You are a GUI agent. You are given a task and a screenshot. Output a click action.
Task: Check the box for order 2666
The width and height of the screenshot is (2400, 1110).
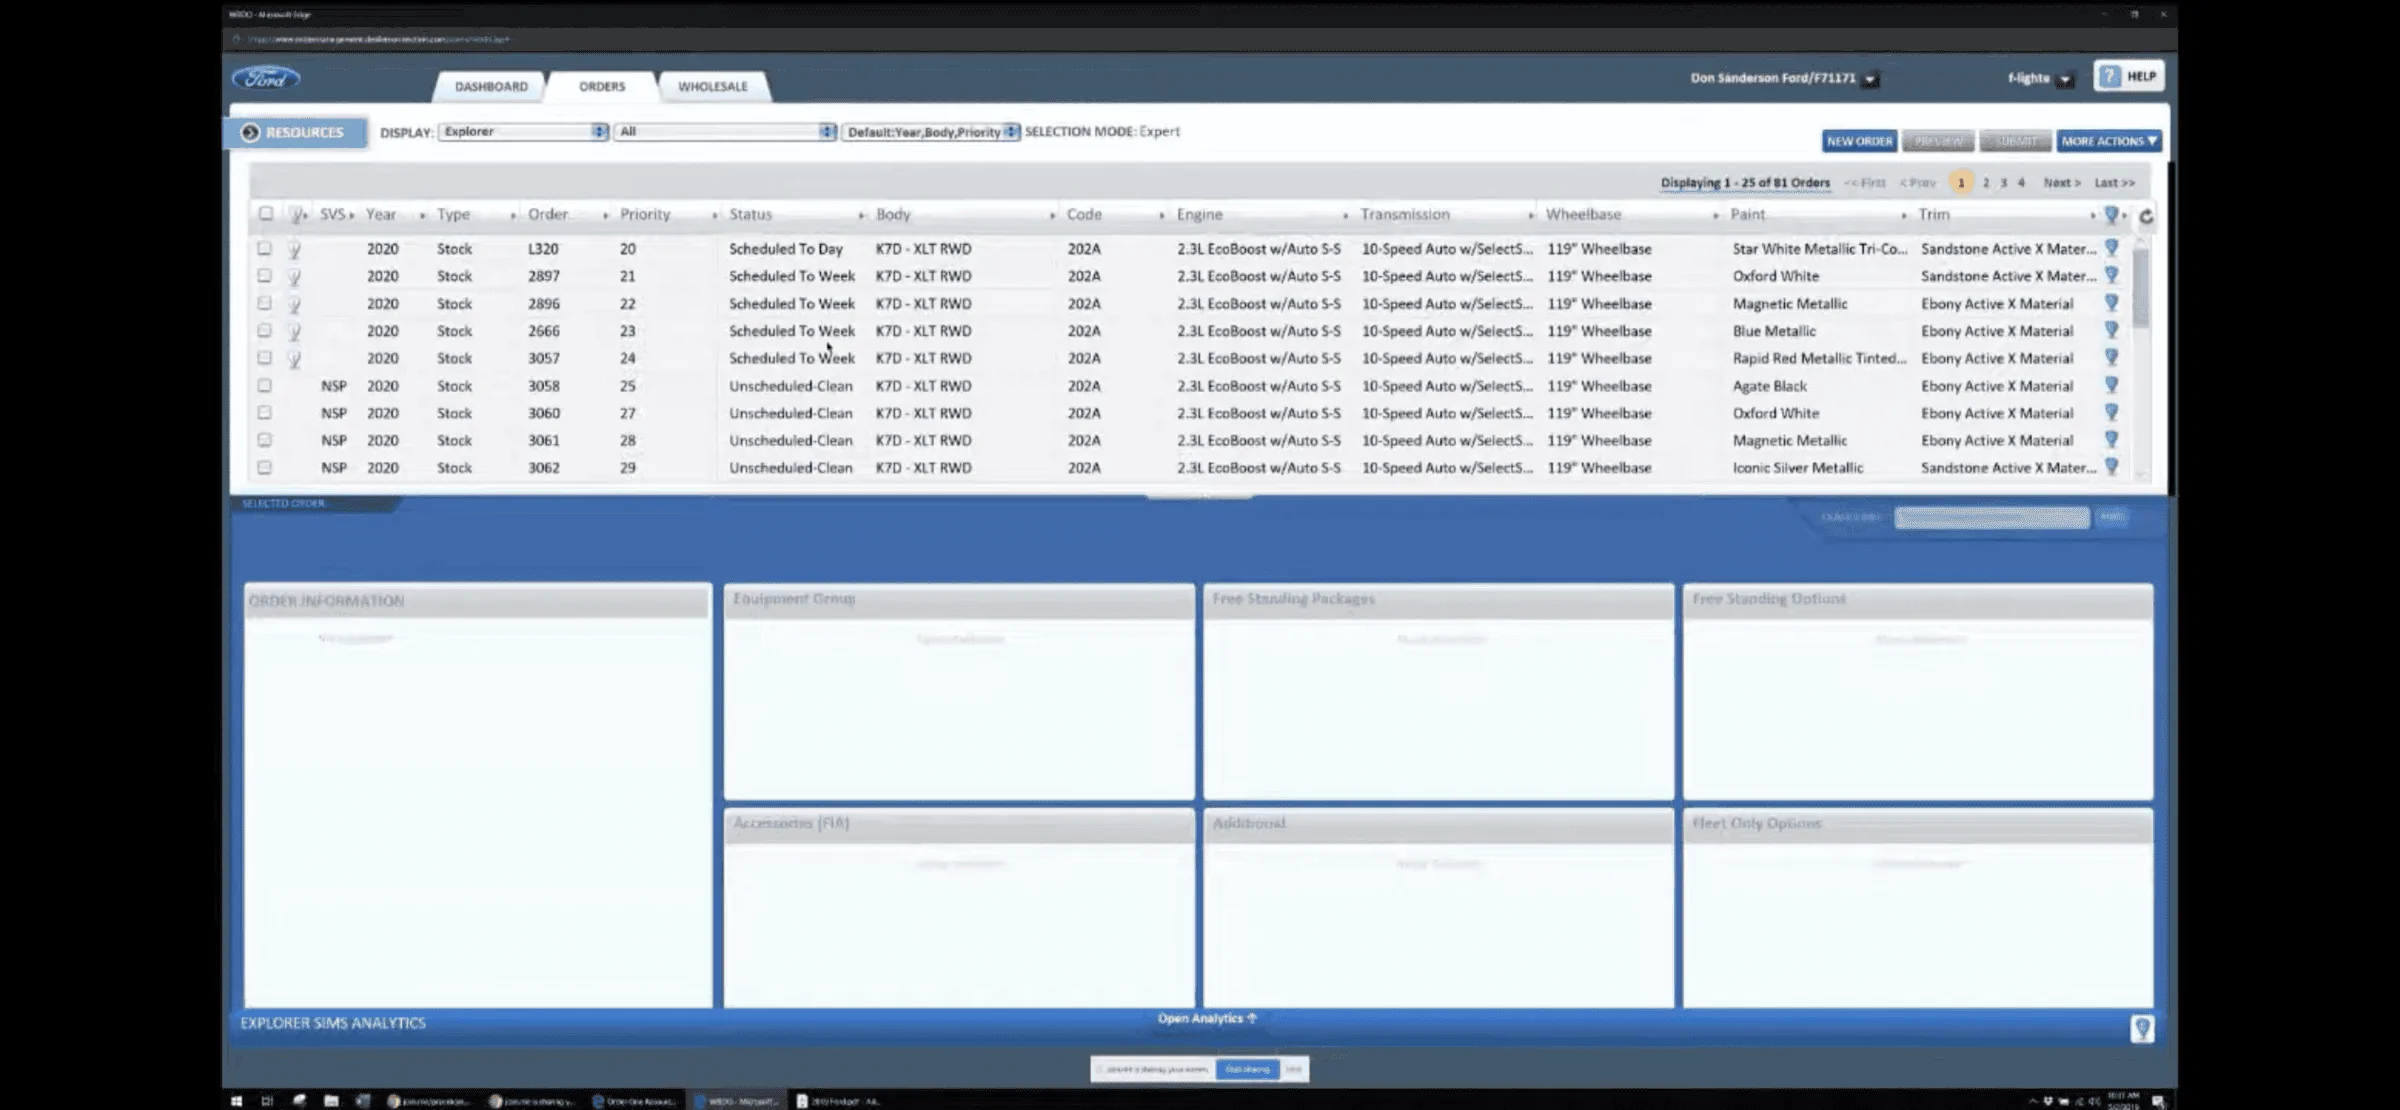click(265, 330)
